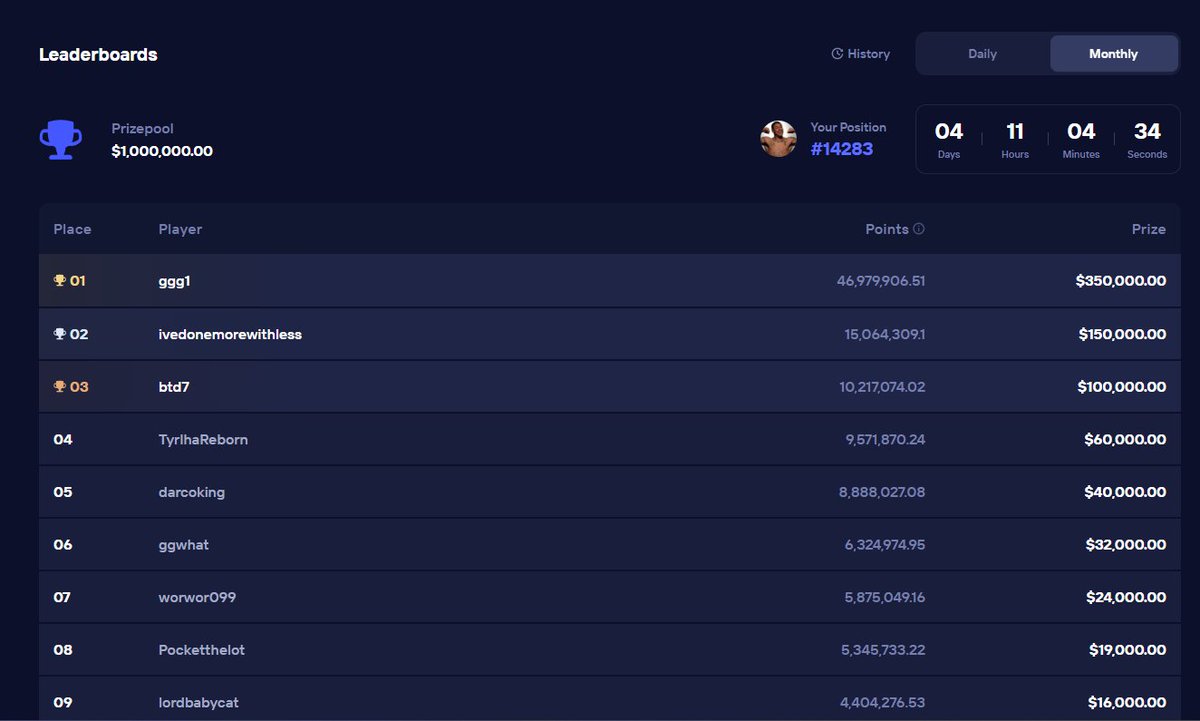Click the $150,000.00 prize
Image resolution: width=1200 pixels, height=721 pixels.
pyautogui.click(x=1122, y=334)
